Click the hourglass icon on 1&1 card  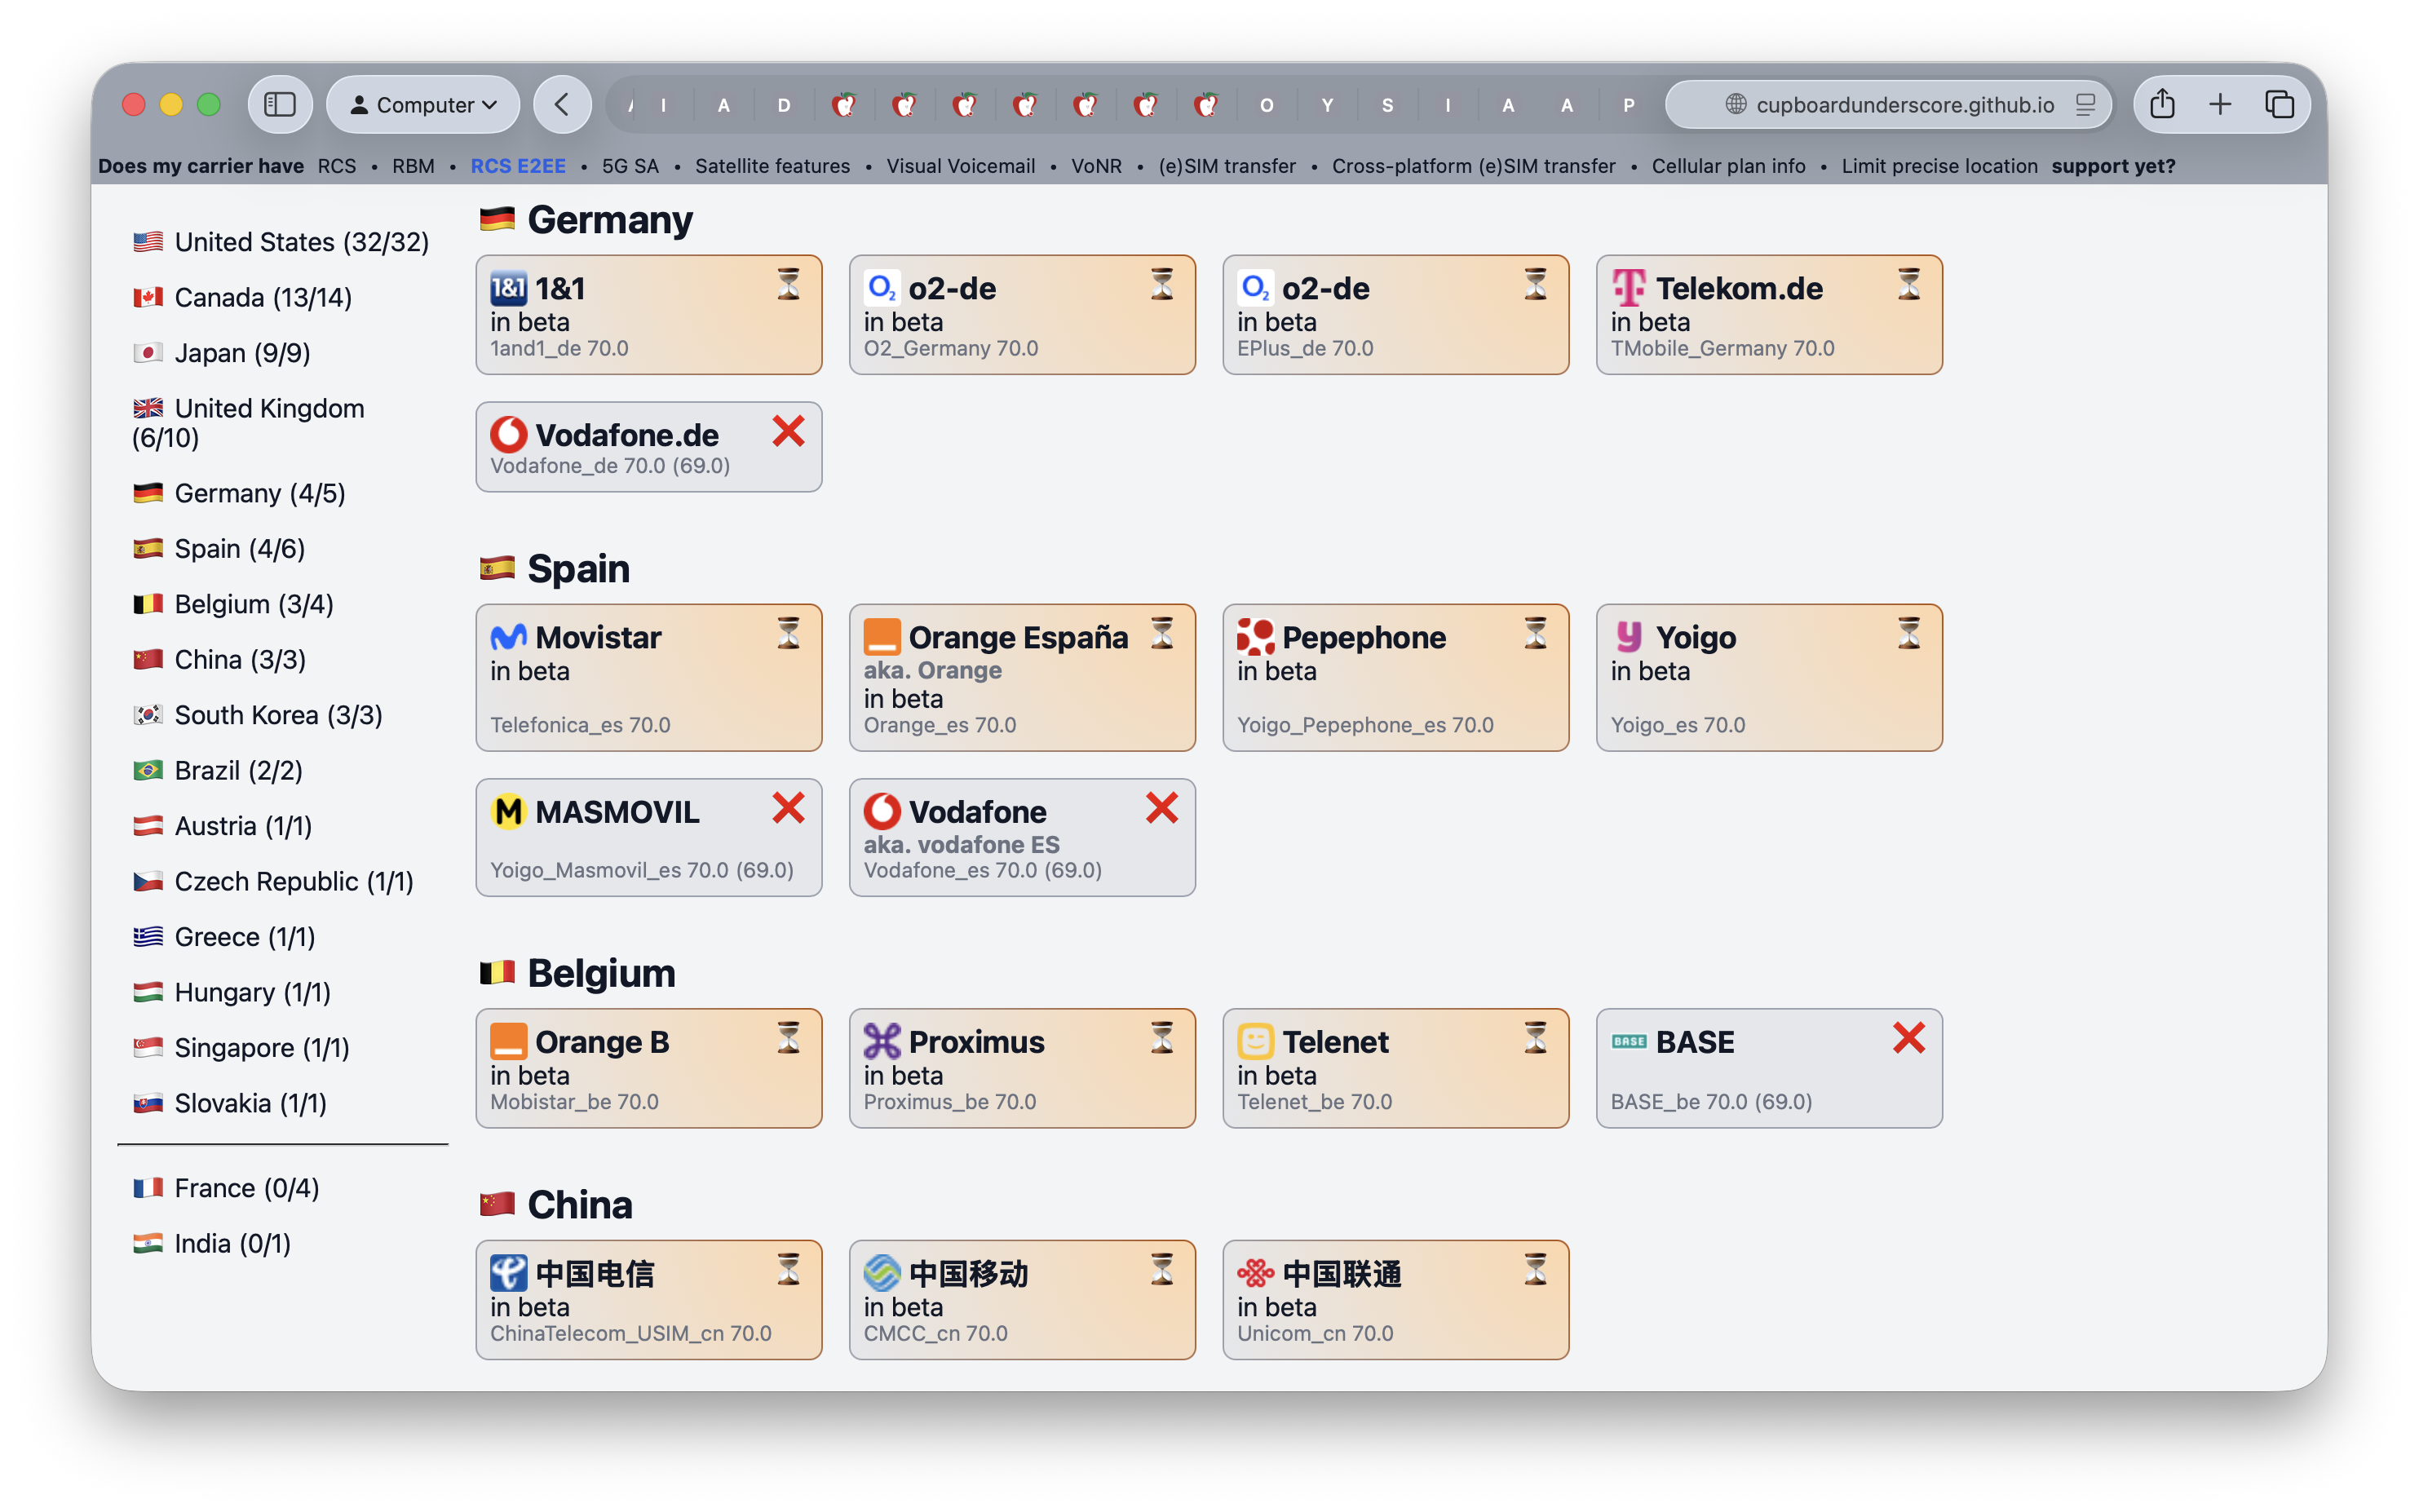point(789,285)
